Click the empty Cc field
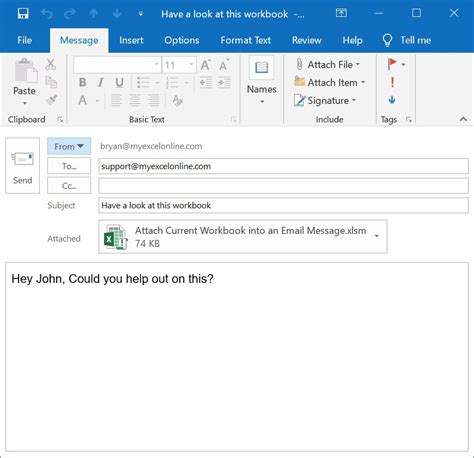 (283, 186)
